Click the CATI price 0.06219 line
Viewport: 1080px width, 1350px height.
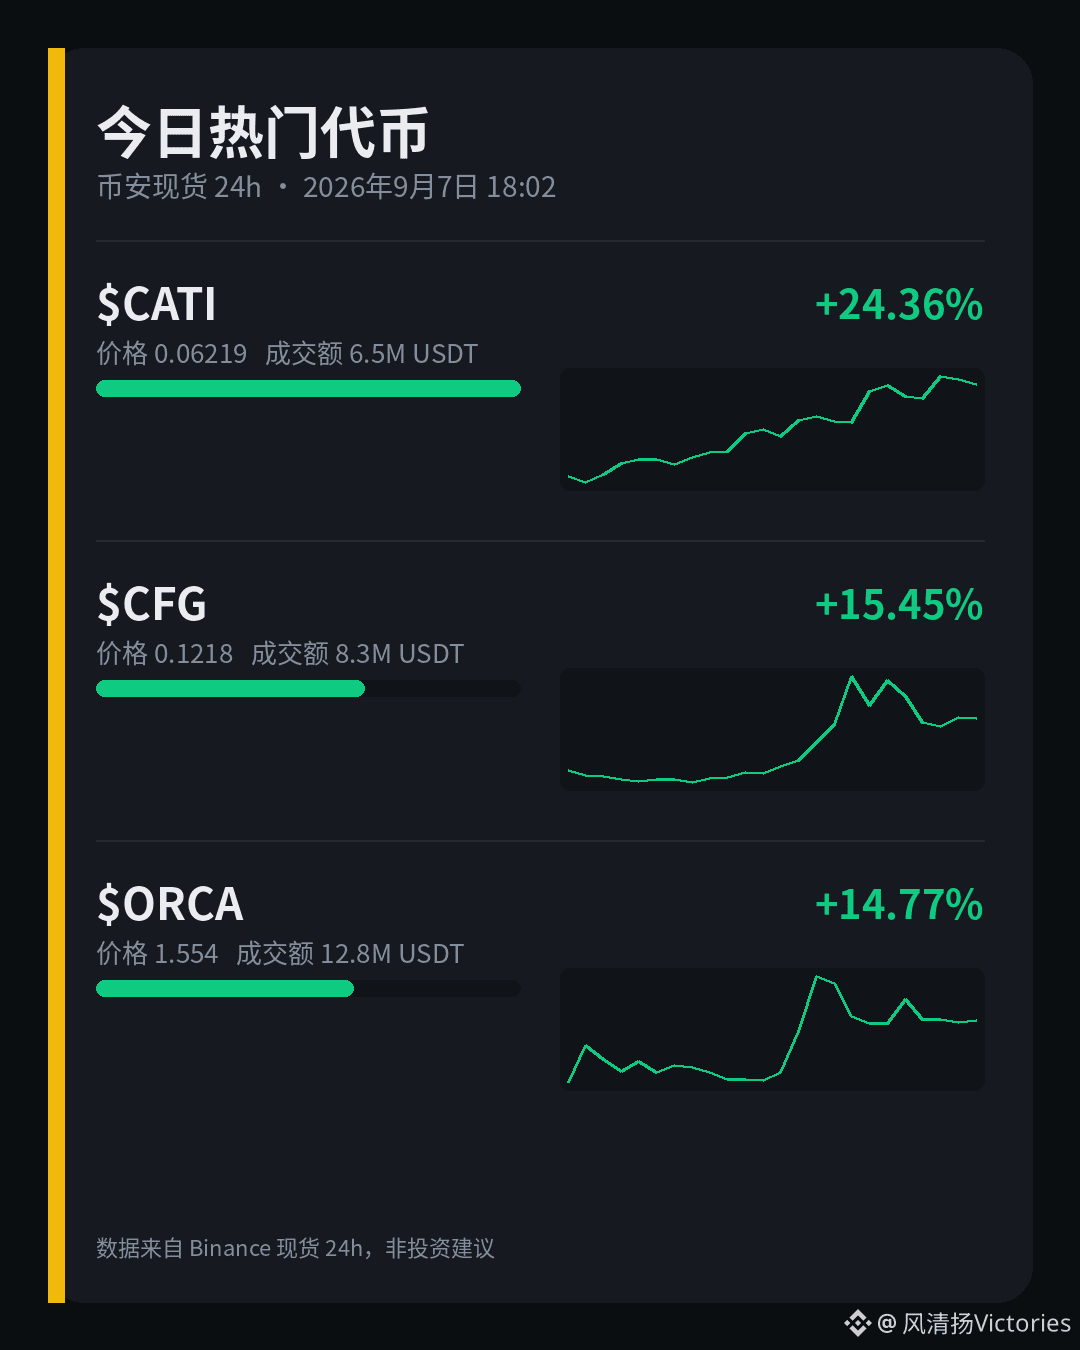(171, 353)
